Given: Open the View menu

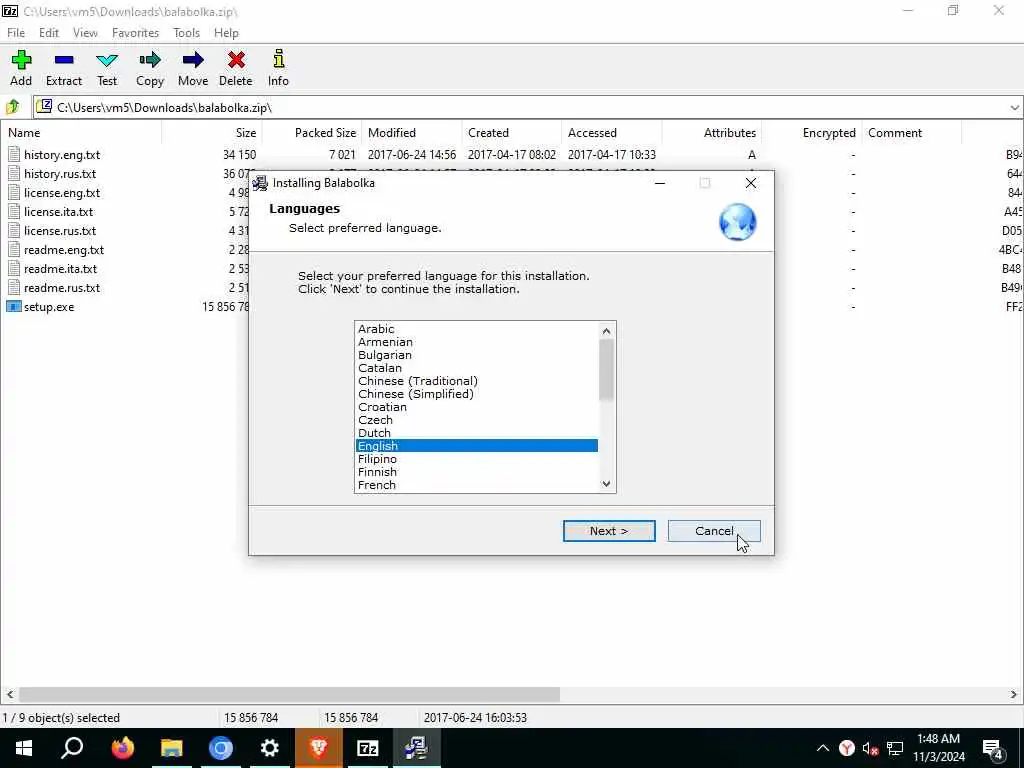Looking at the screenshot, I should click(85, 33).
